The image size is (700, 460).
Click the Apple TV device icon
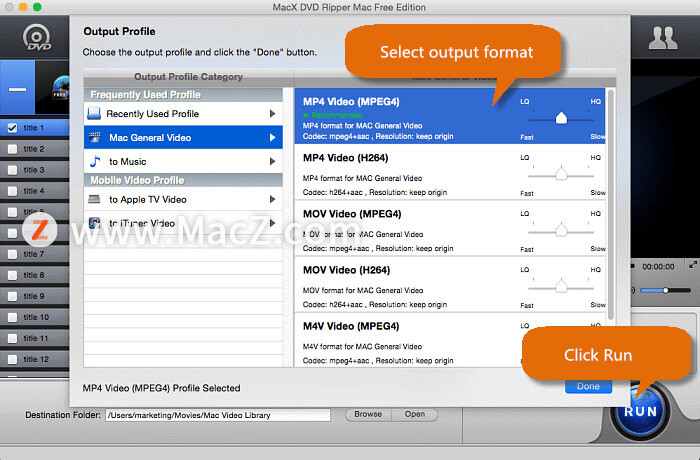click(x=94, y=199)
